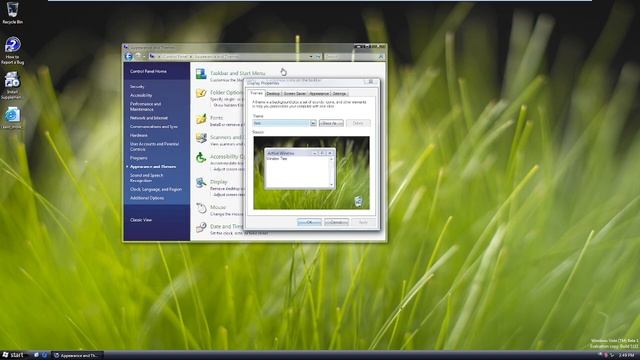Click the Fonts folder icon
This screenshot has width=640, height=360.
point(201,119)
